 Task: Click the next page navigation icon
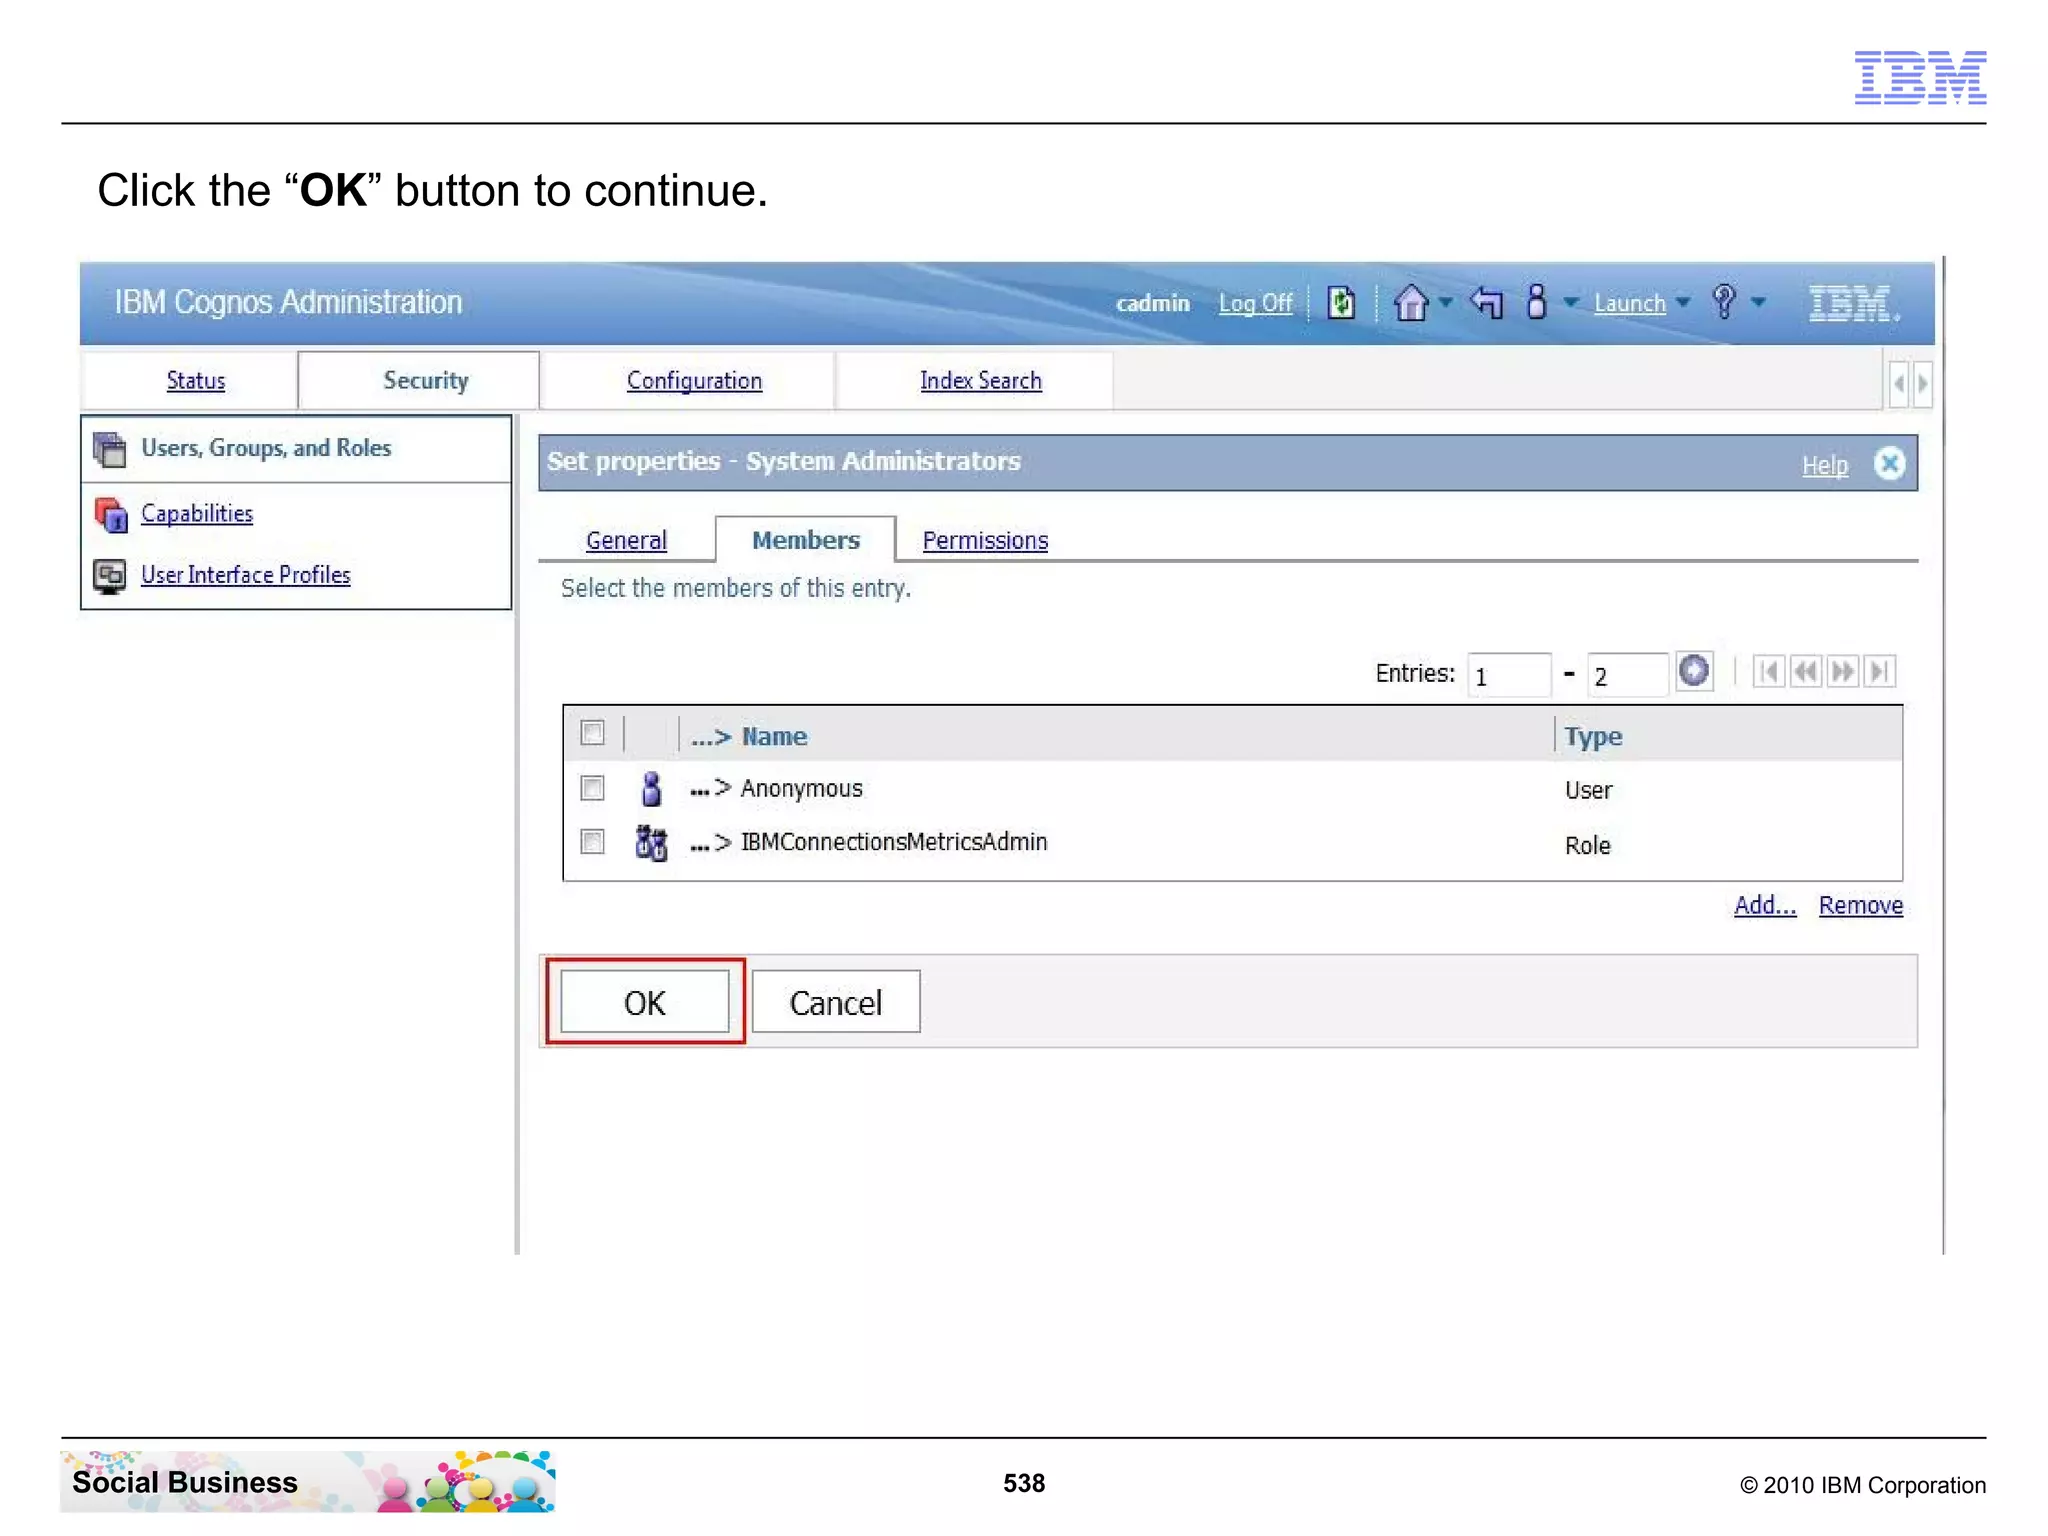(1842, 671)
